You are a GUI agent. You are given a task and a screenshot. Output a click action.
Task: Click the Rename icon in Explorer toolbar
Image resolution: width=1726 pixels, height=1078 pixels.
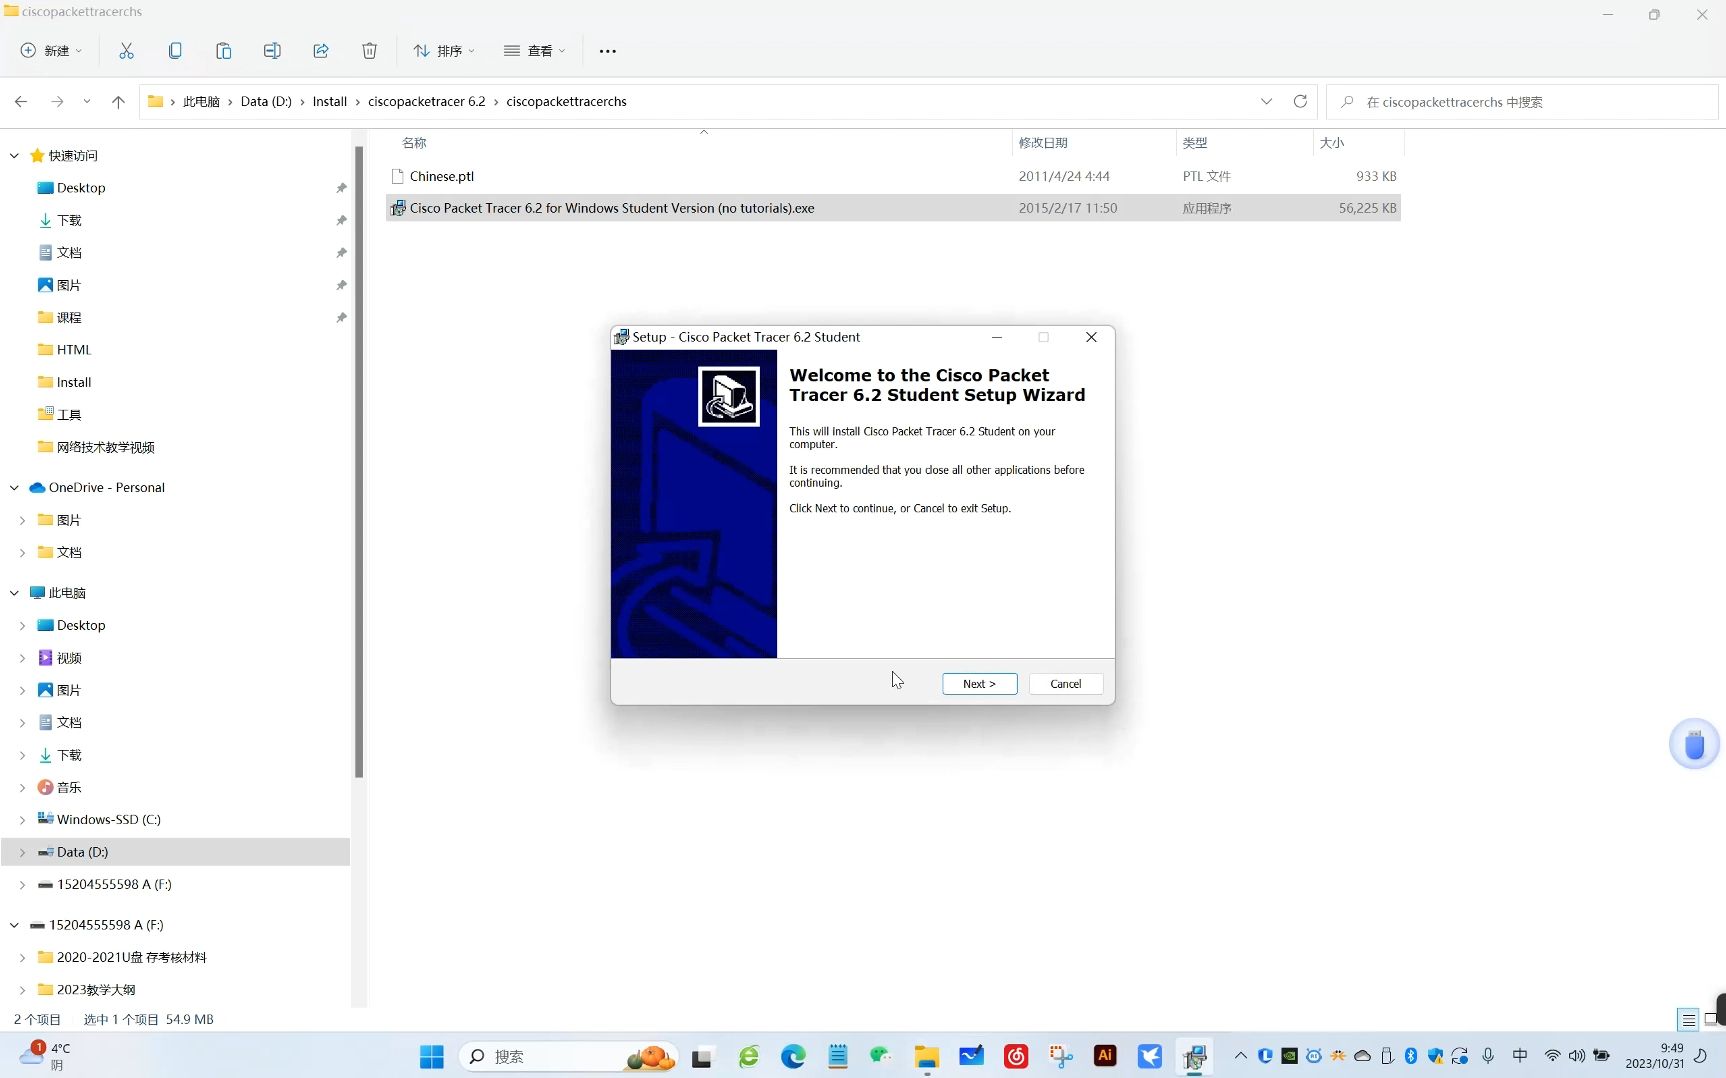point(272,51)
